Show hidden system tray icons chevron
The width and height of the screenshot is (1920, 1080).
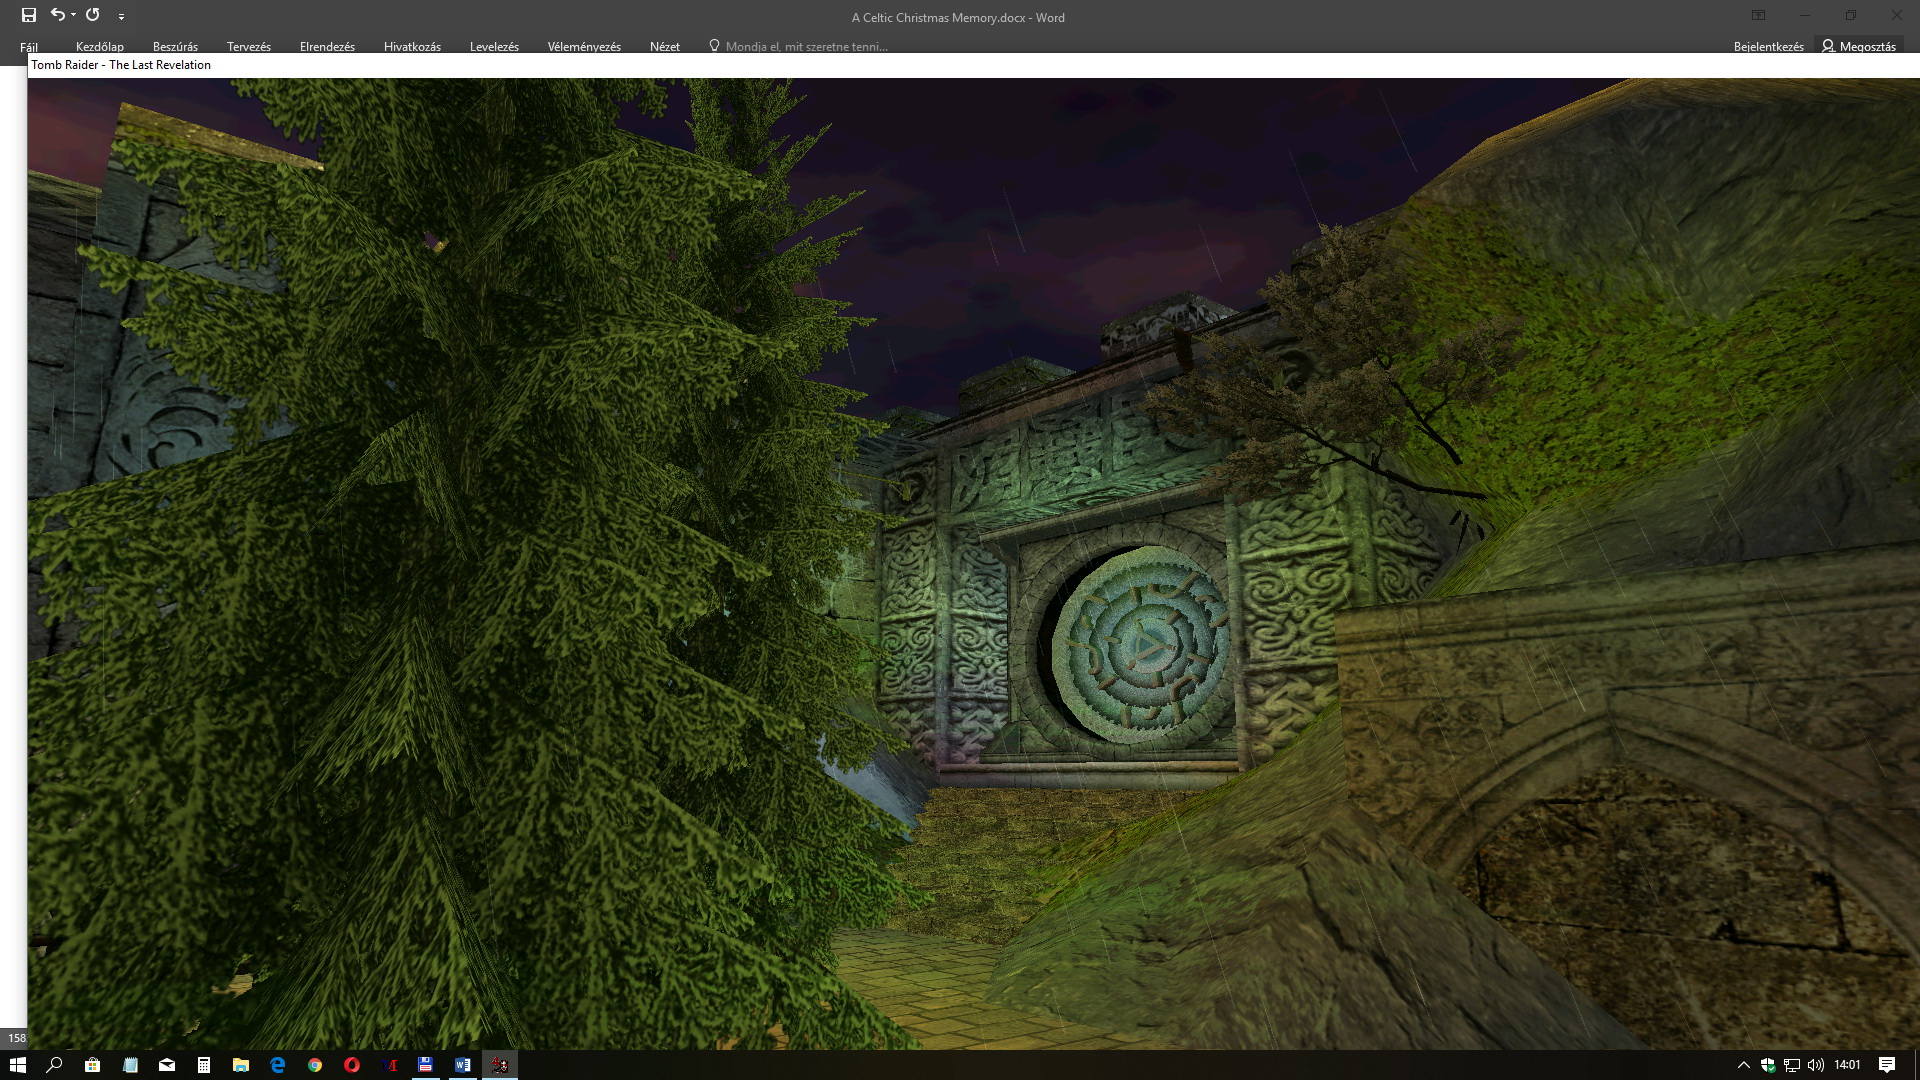1743,1065
